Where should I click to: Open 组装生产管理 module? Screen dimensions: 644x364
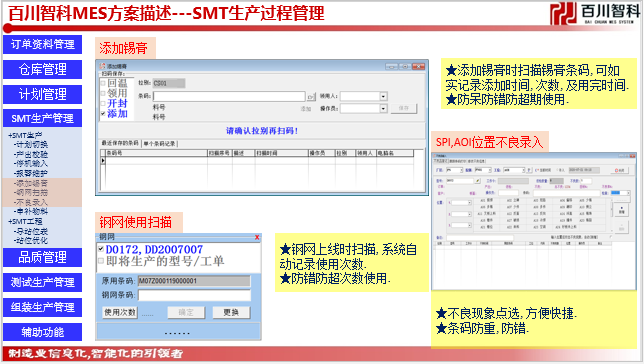point(42,307)
